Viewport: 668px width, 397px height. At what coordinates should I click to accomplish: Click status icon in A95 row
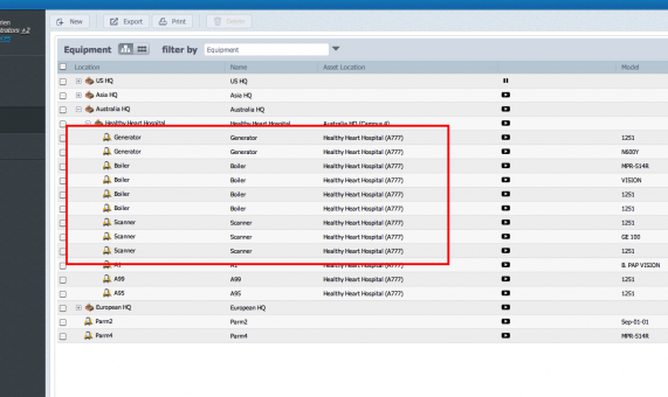point(506,293)
